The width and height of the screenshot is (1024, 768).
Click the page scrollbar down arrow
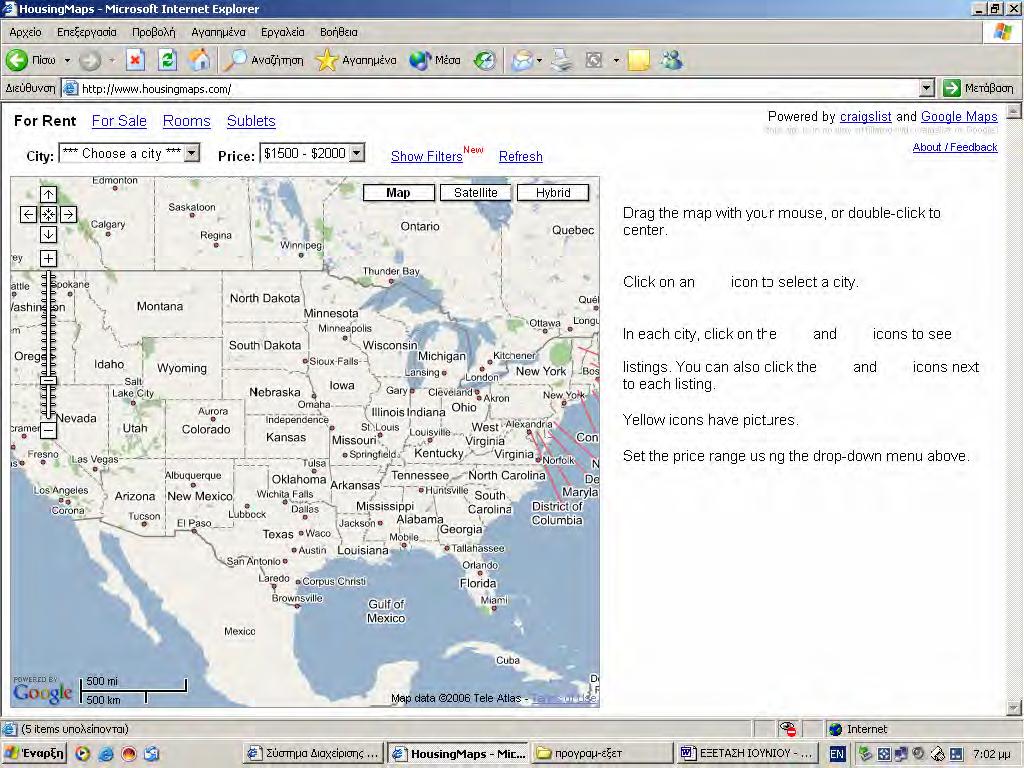[x=1014, y=708]
